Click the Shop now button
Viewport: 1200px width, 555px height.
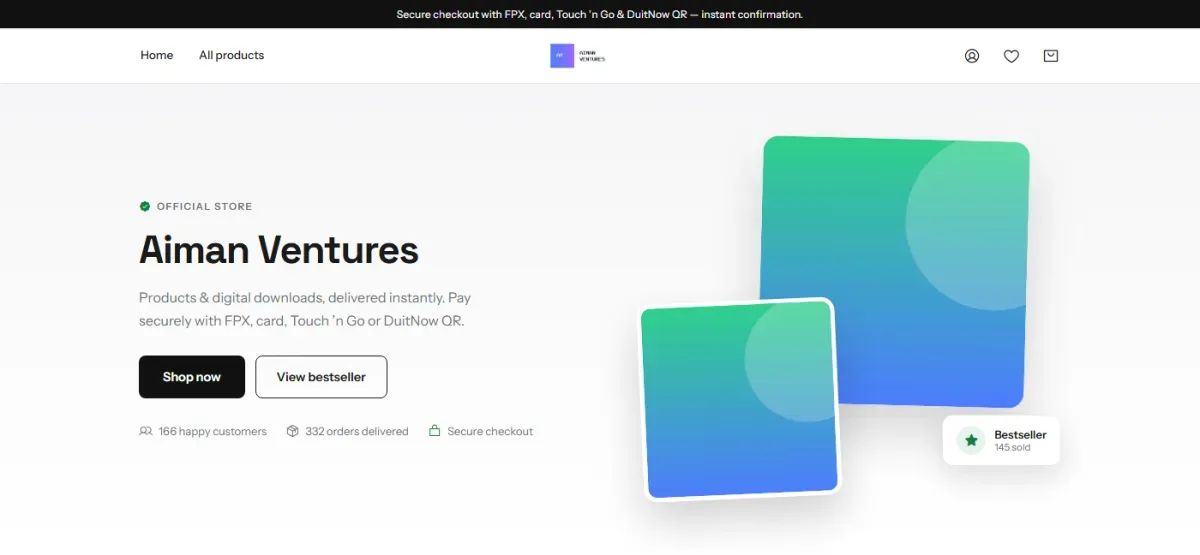192,377
